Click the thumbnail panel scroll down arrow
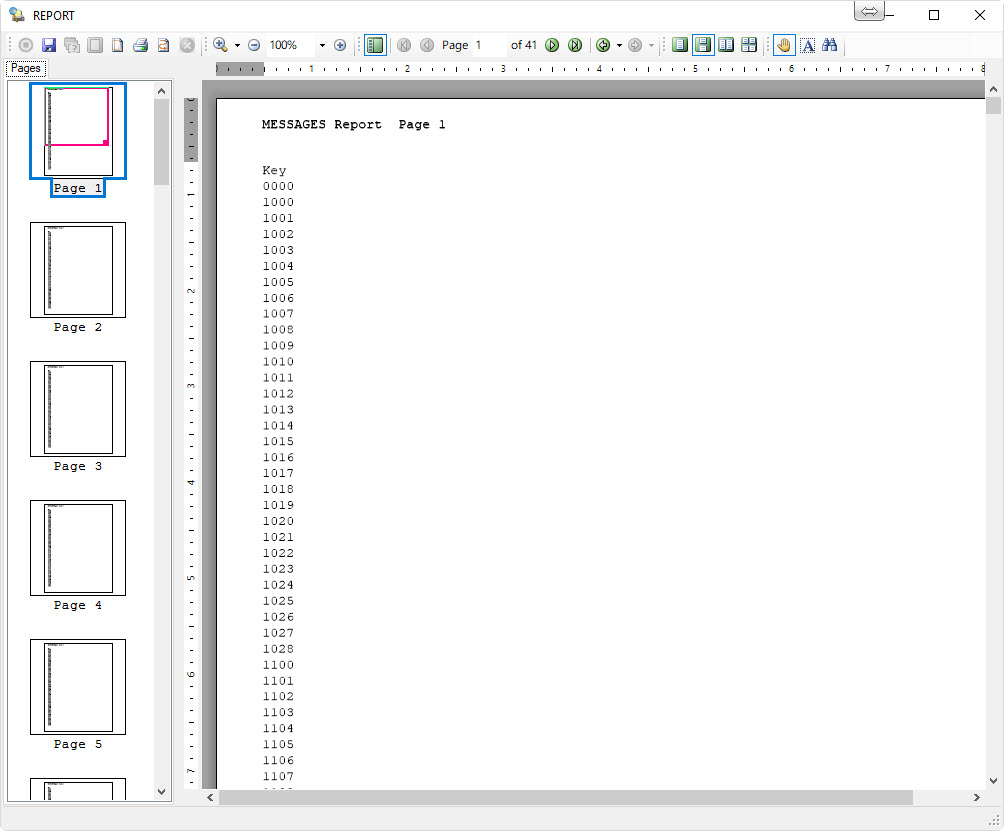The width and height of the screenshot is (1004, 831). [x=161, y=792]
